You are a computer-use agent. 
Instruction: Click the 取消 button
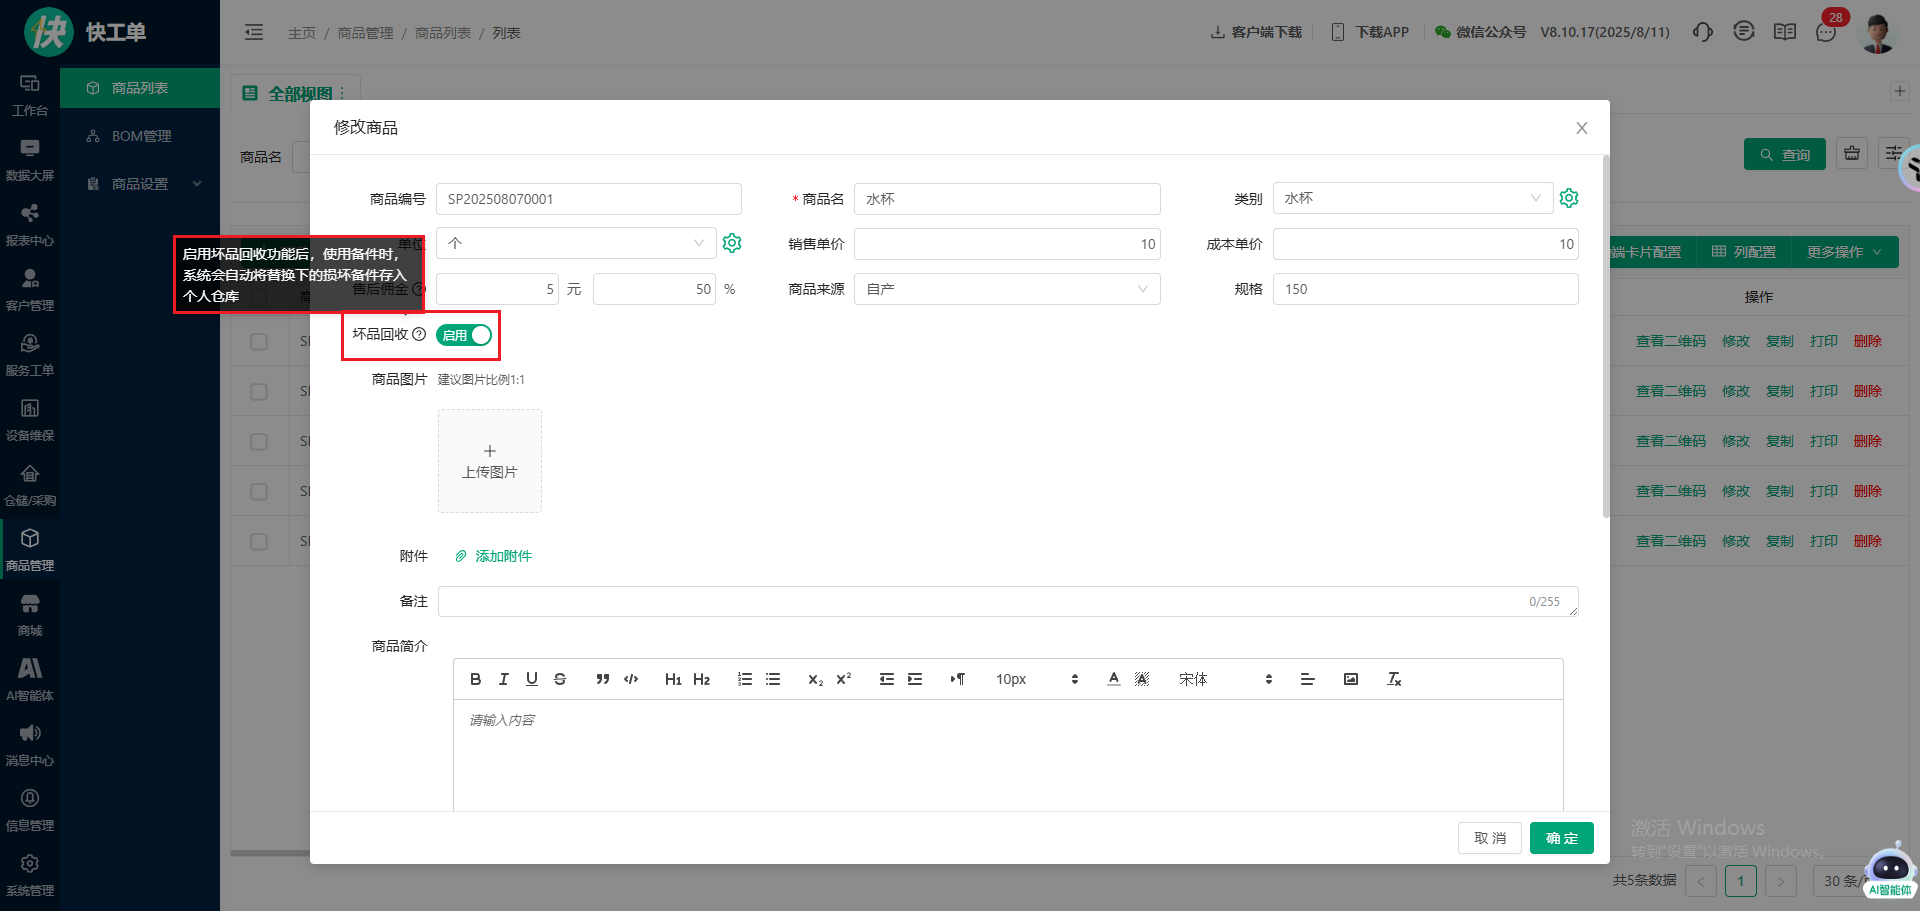click(x=1489, y=838)
